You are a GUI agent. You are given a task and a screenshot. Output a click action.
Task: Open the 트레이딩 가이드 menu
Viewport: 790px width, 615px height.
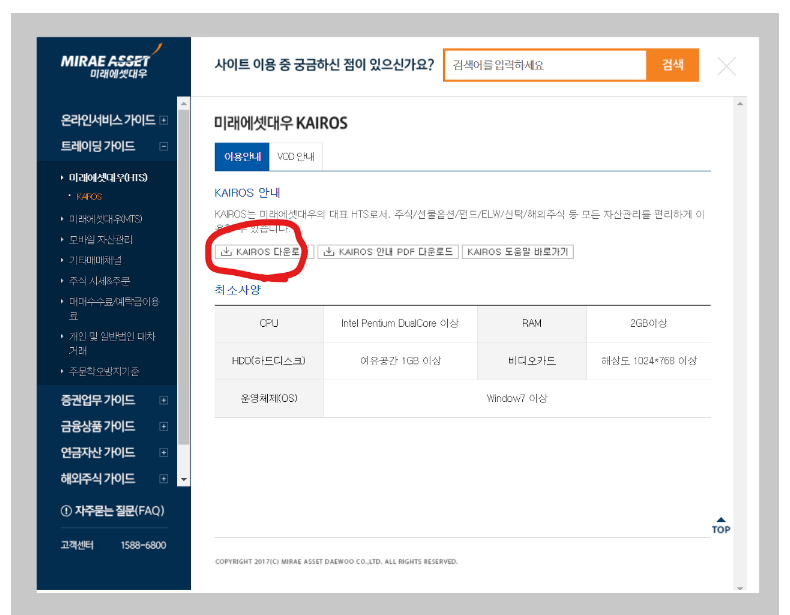tap(98, 147)
